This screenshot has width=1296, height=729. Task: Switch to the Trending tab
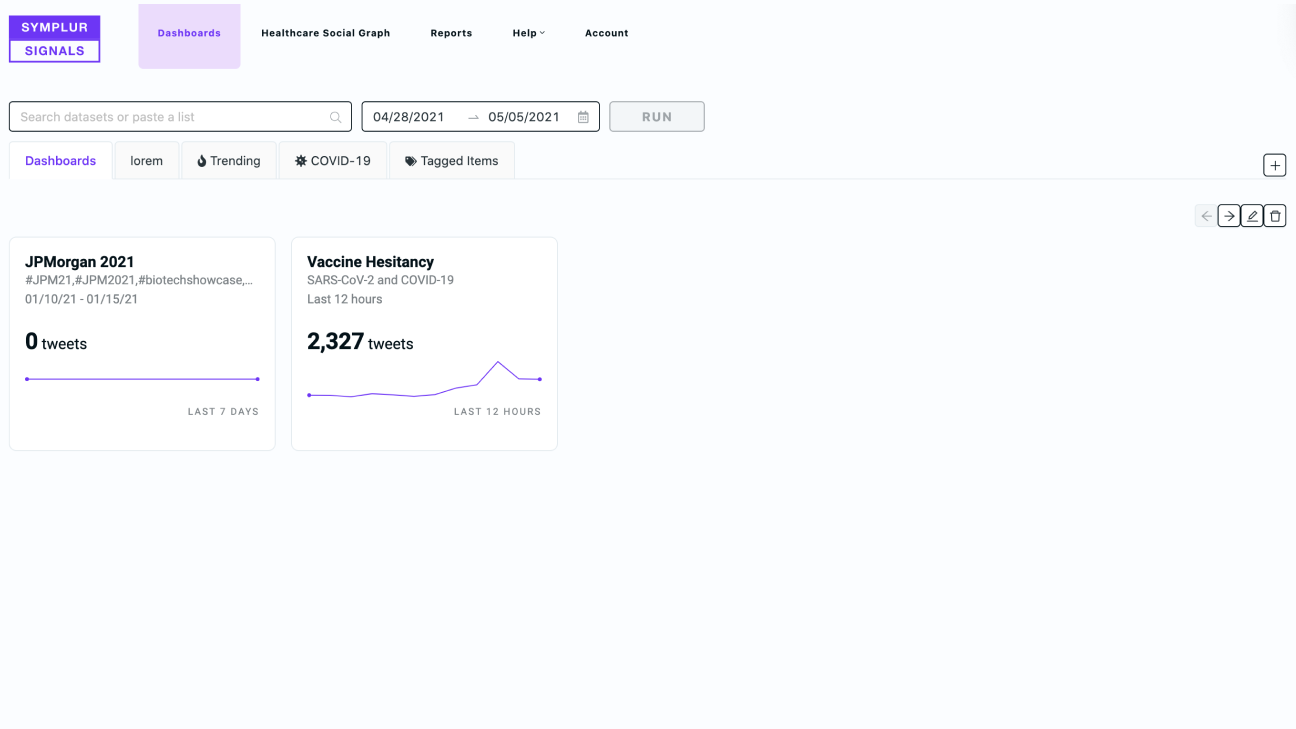coord(229,161)
